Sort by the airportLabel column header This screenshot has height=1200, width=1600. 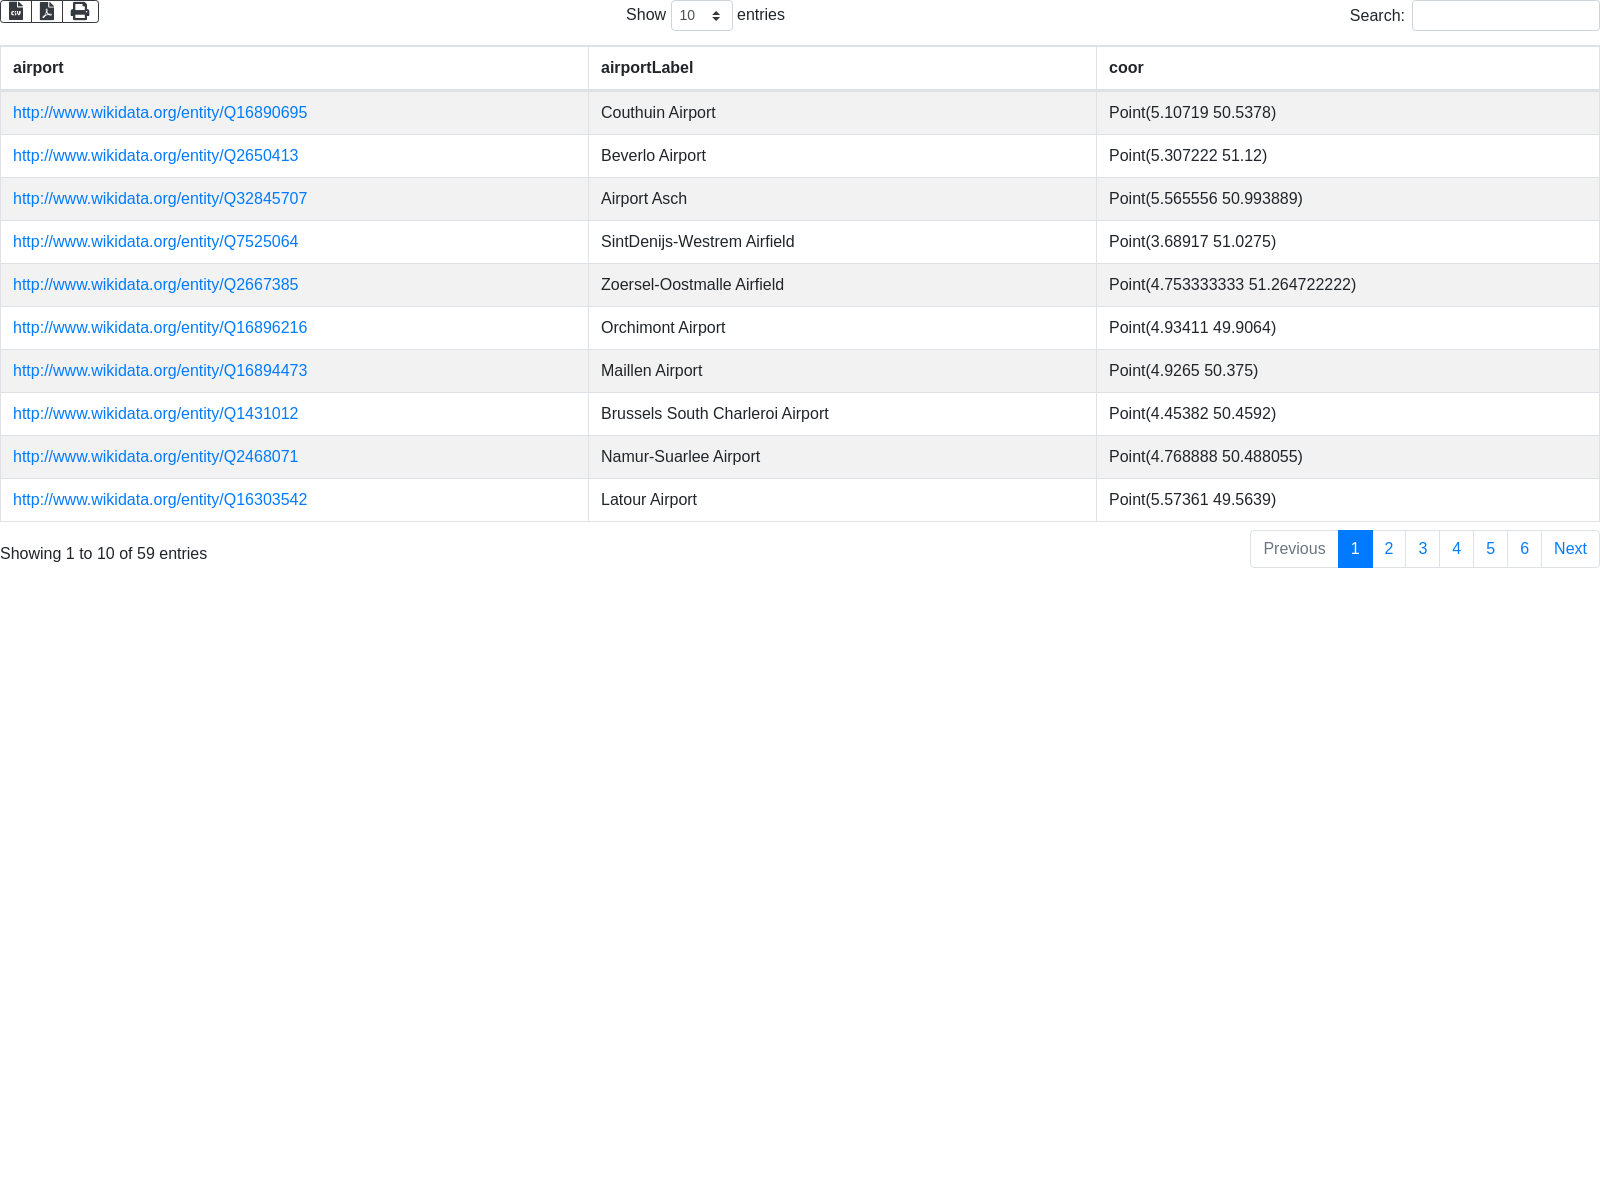click(x=646, y=68)
